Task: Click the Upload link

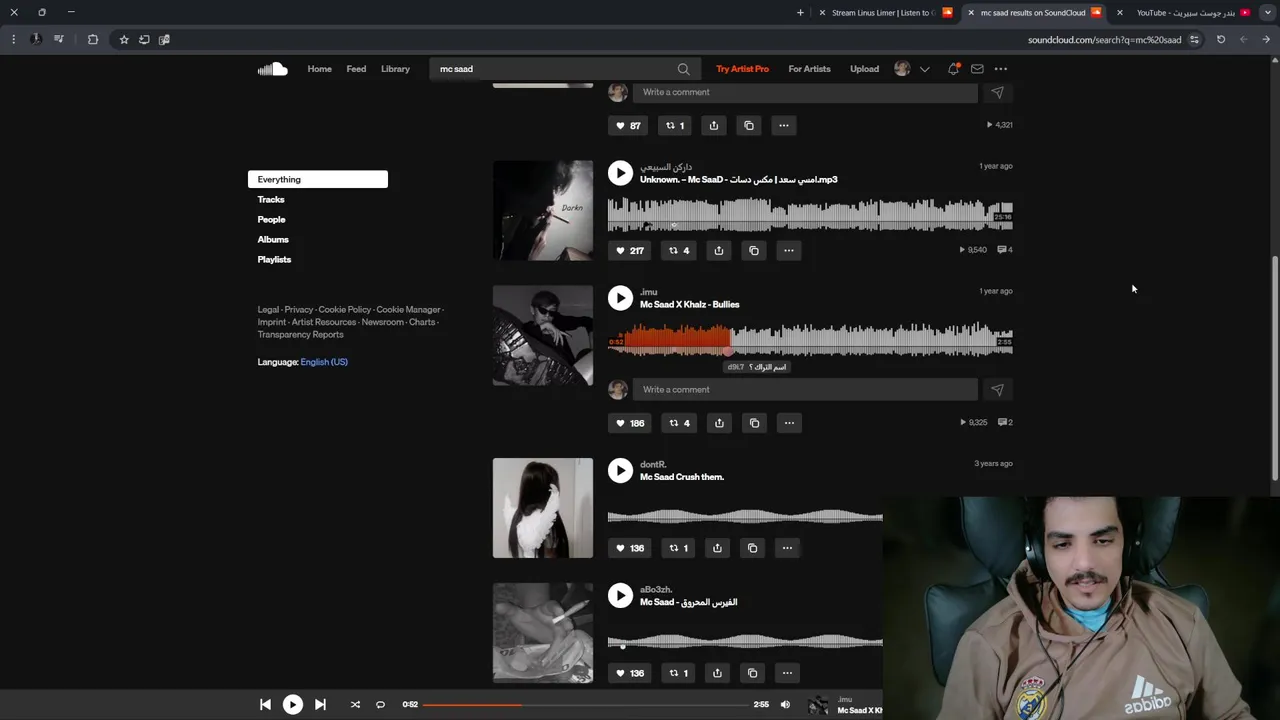Action: pos(864,69)
